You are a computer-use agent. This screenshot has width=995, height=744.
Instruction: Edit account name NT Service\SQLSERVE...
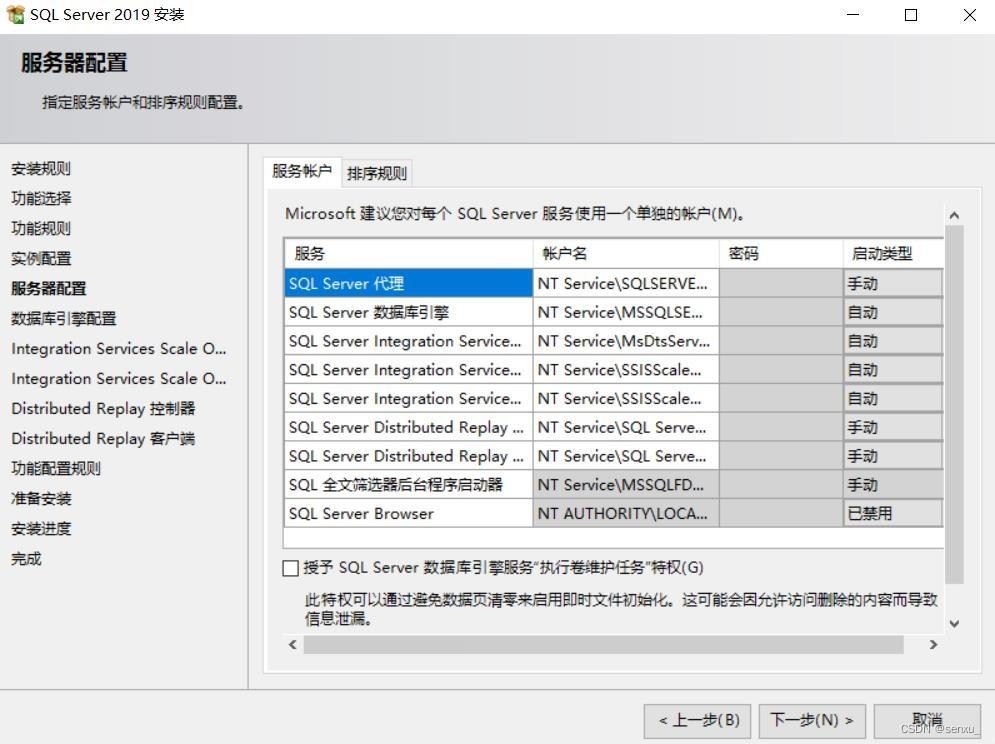pyautogui.click(x=626, y=283)
